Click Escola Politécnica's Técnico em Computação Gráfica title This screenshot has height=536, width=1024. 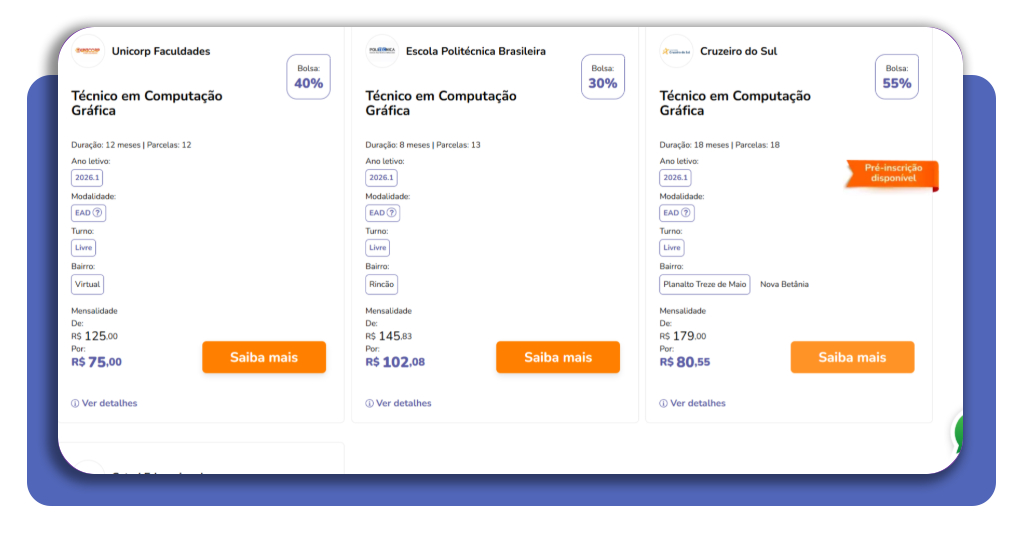coord(441,103)
